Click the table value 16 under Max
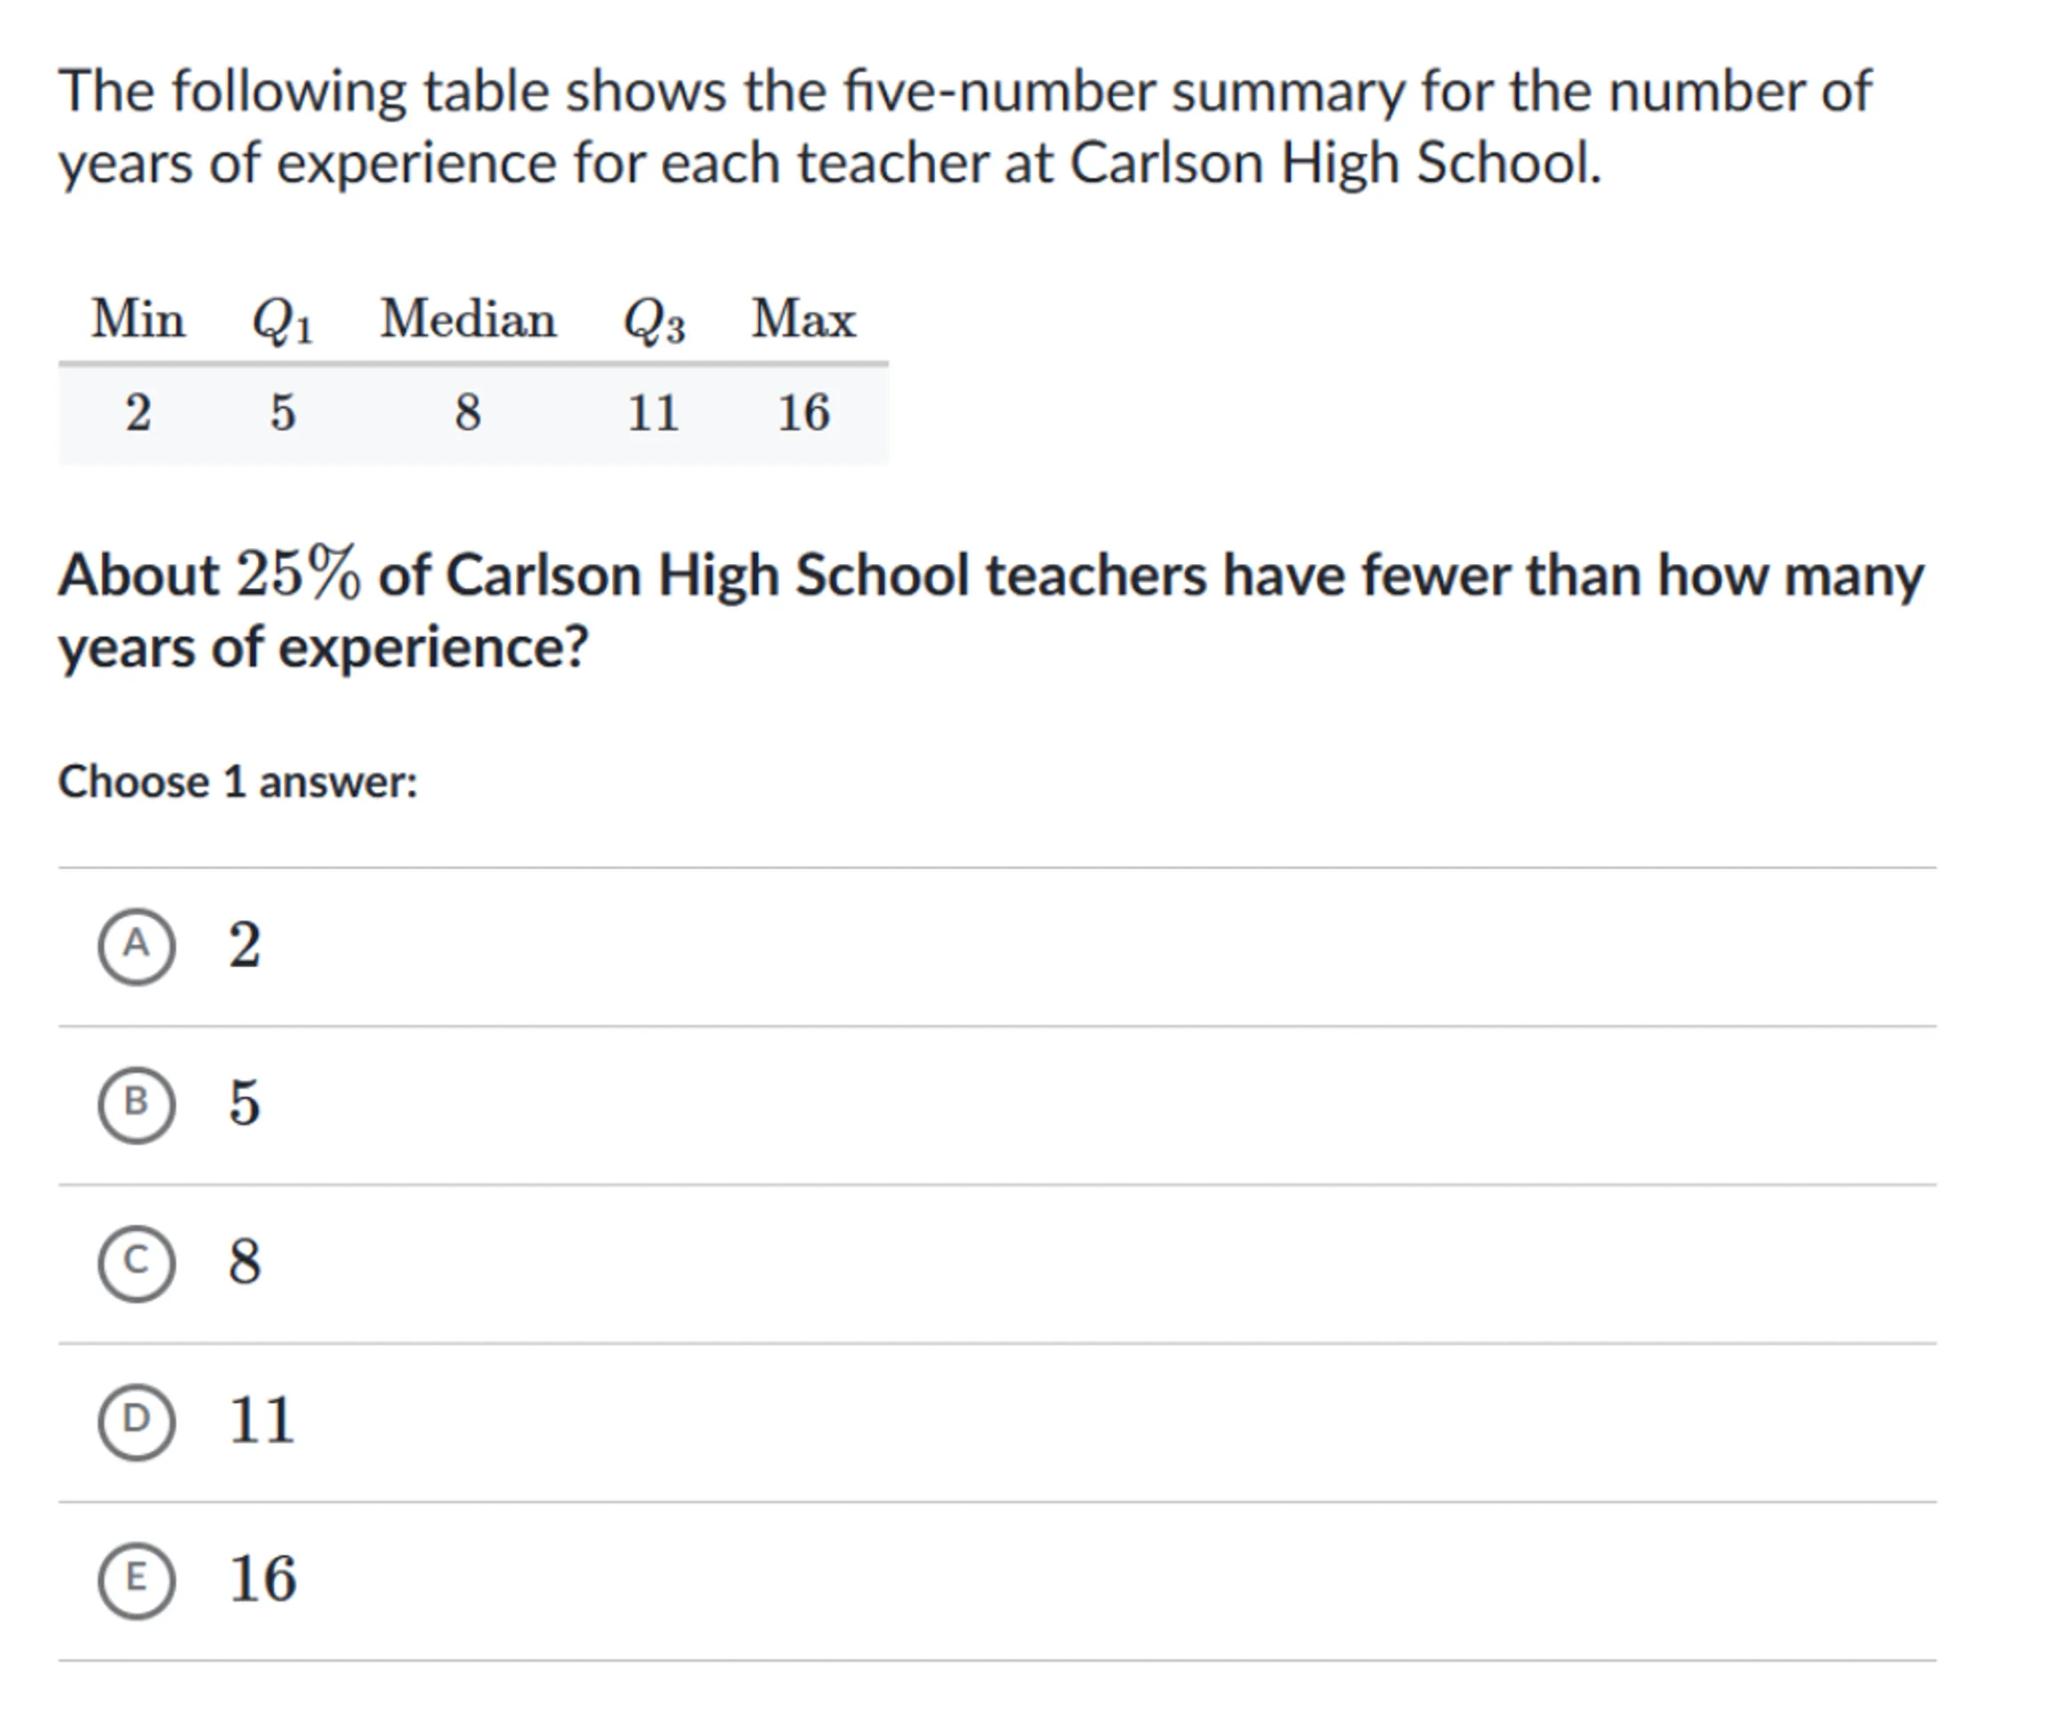The image size is (2048, 1709). coord(804,413)
